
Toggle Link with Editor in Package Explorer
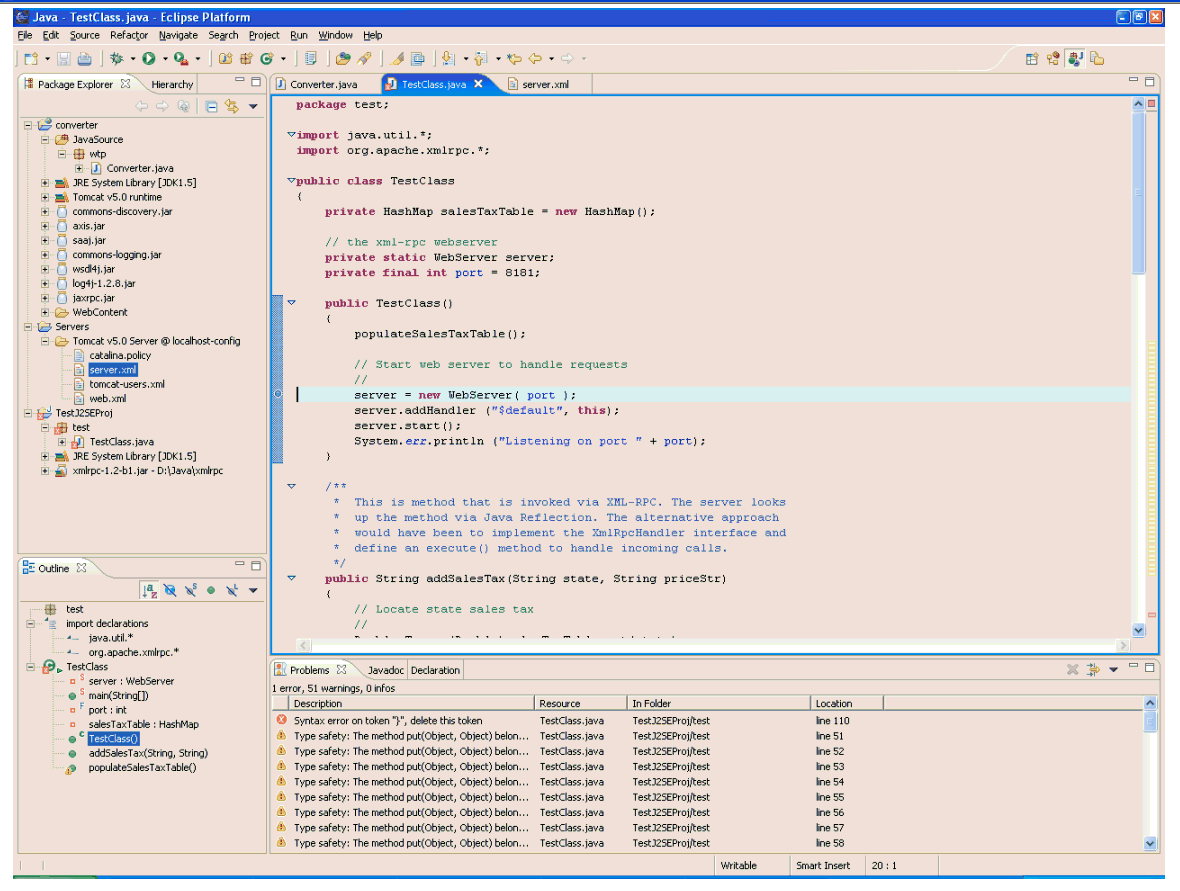(x=232, y=106)
